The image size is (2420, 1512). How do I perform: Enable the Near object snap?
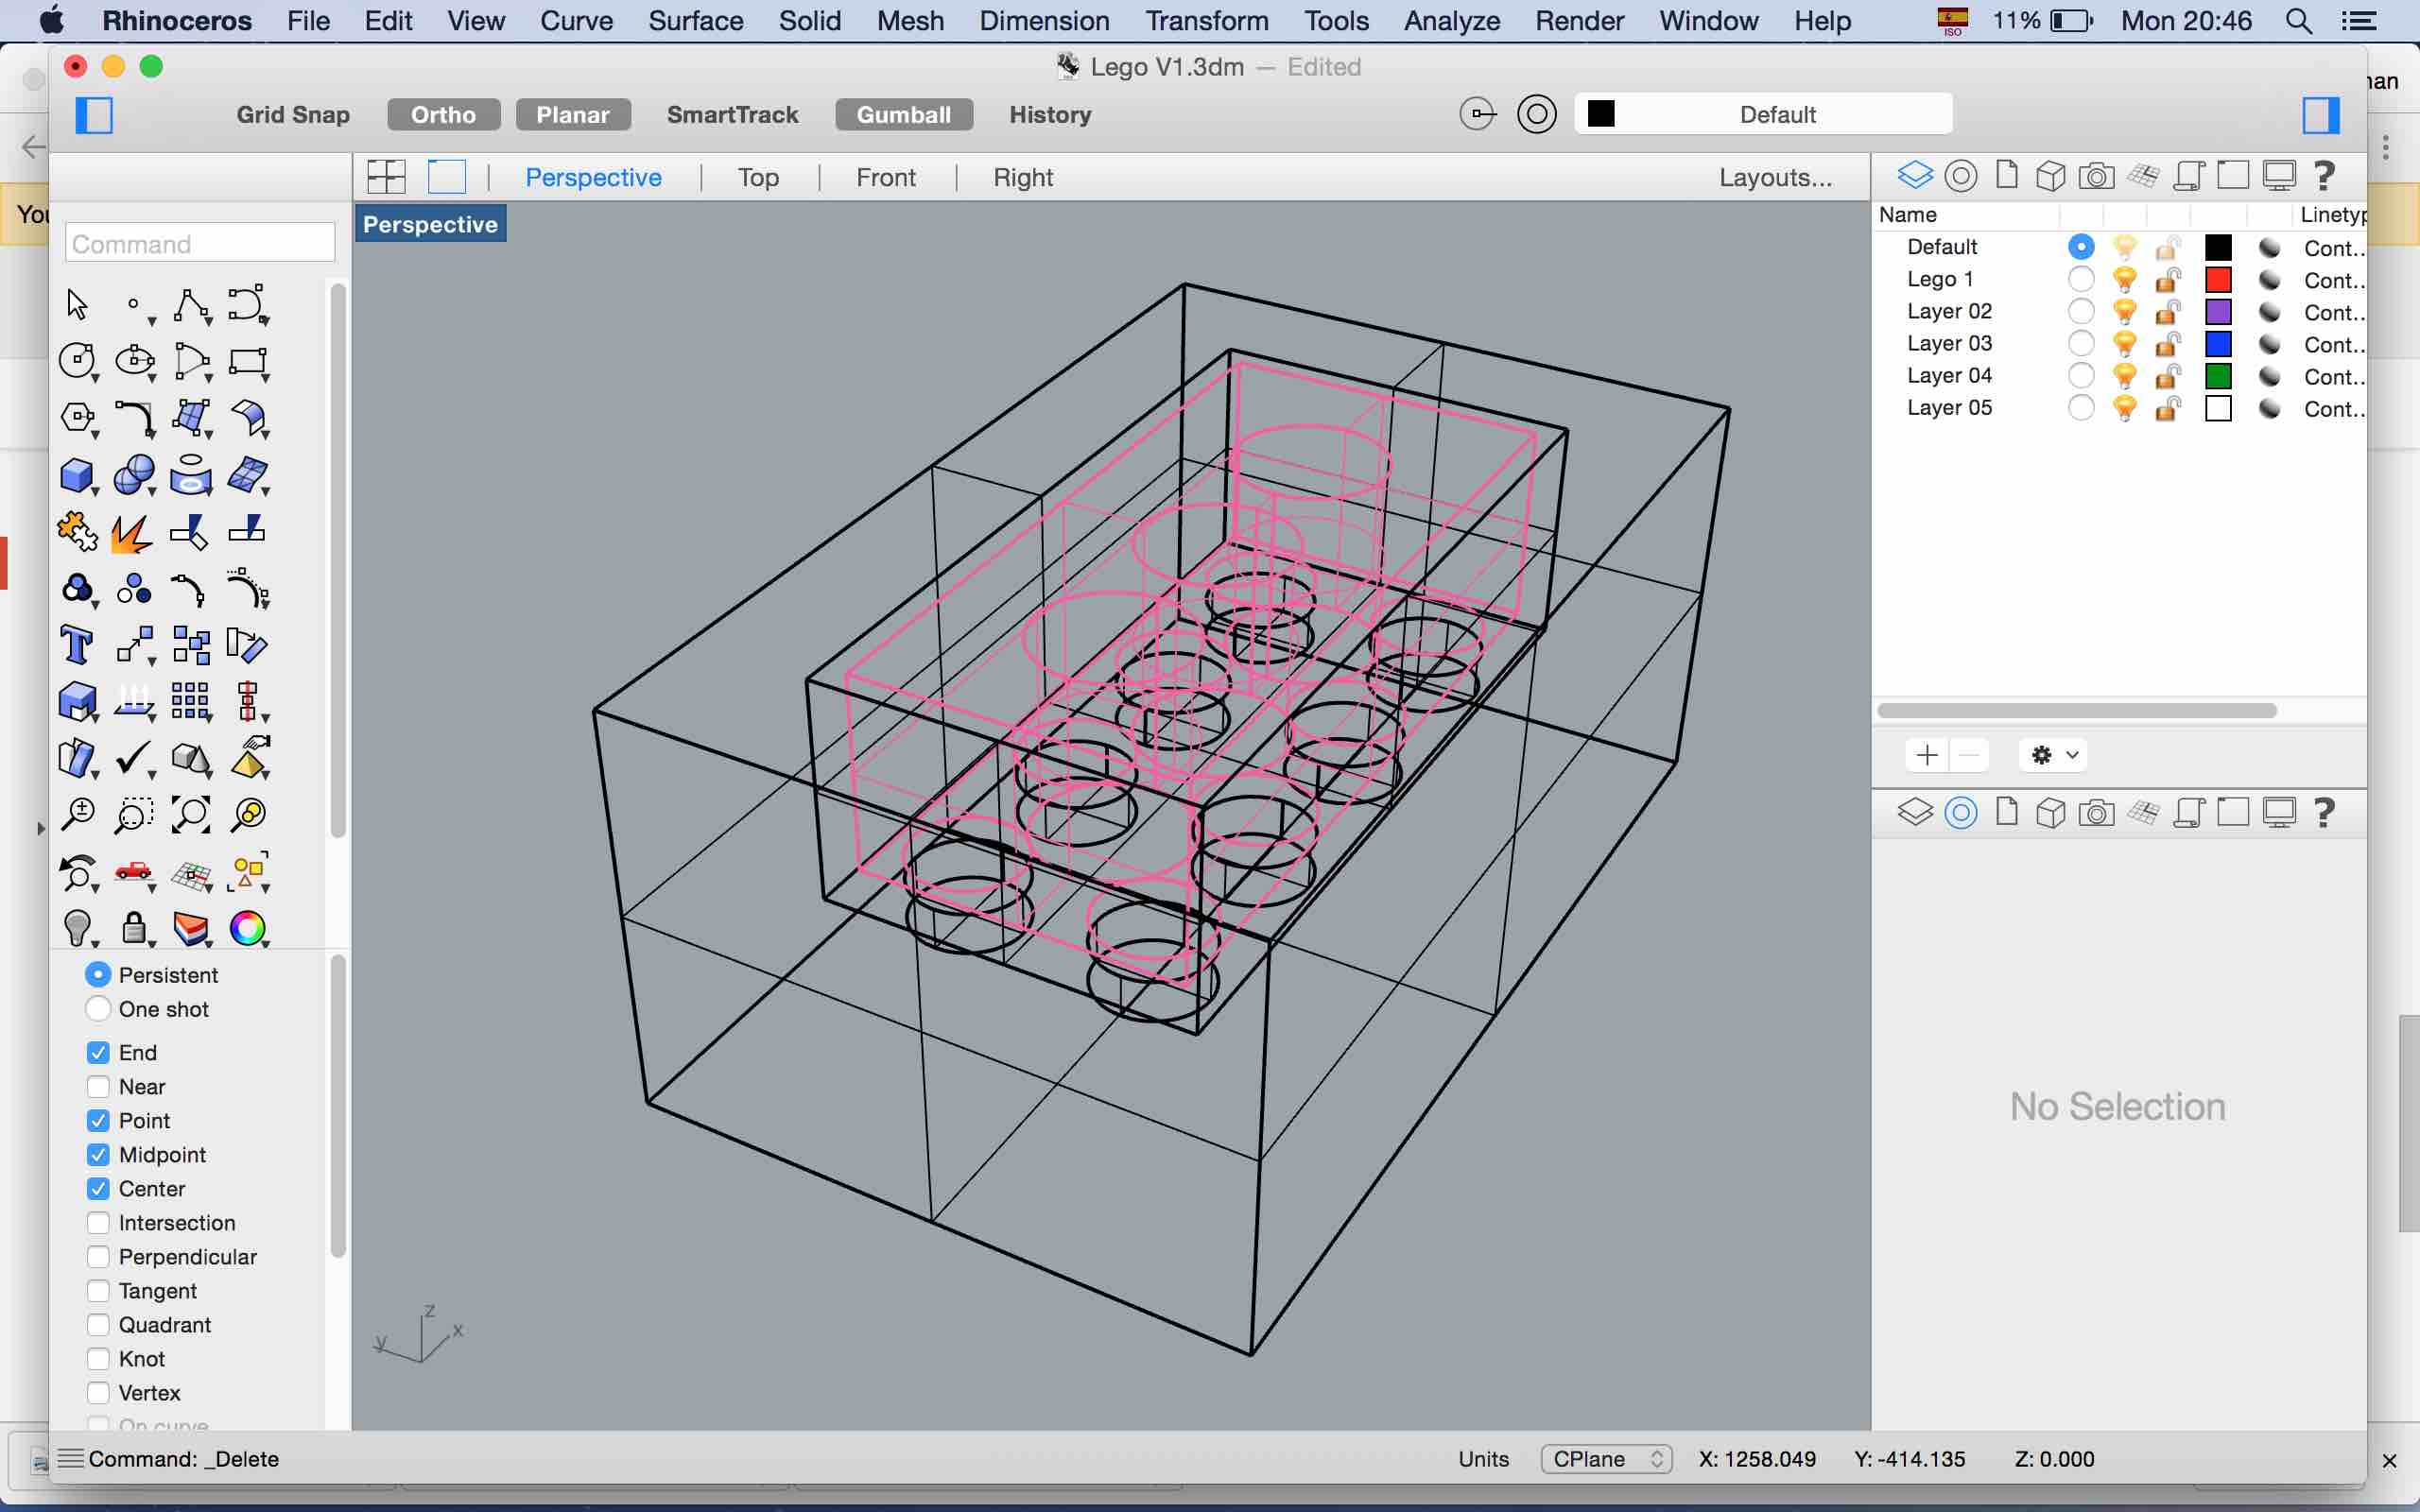pos(98,1087)
